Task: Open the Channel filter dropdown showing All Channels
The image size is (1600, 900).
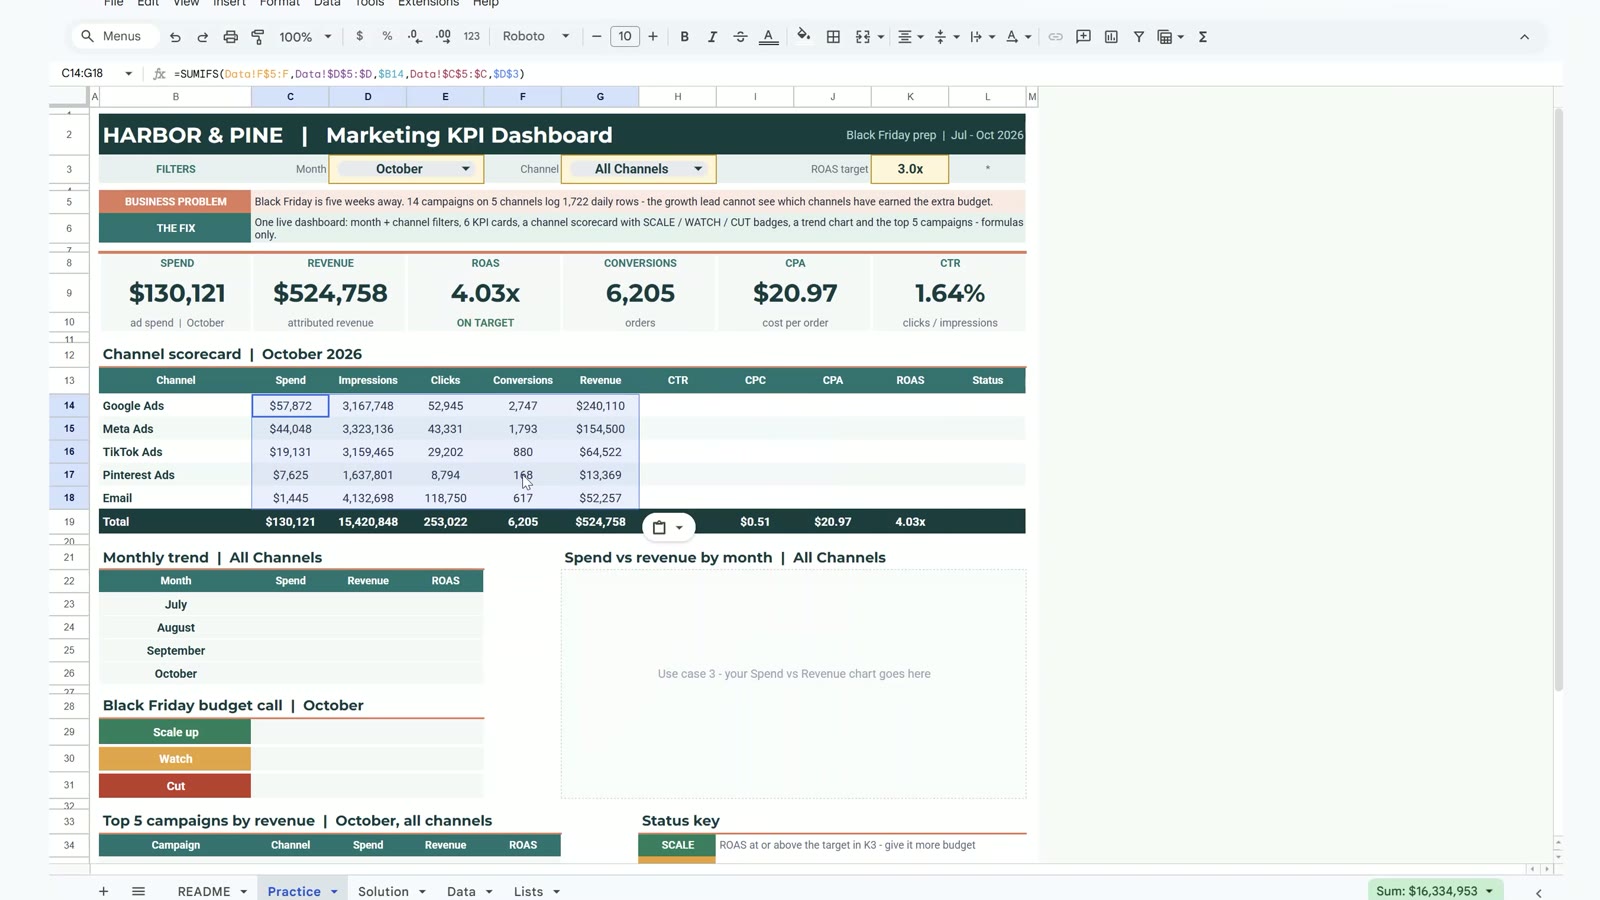Action: (x=639, y=169)
